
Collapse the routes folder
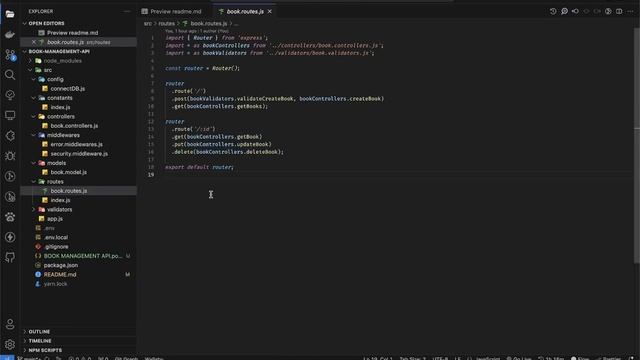55,182
